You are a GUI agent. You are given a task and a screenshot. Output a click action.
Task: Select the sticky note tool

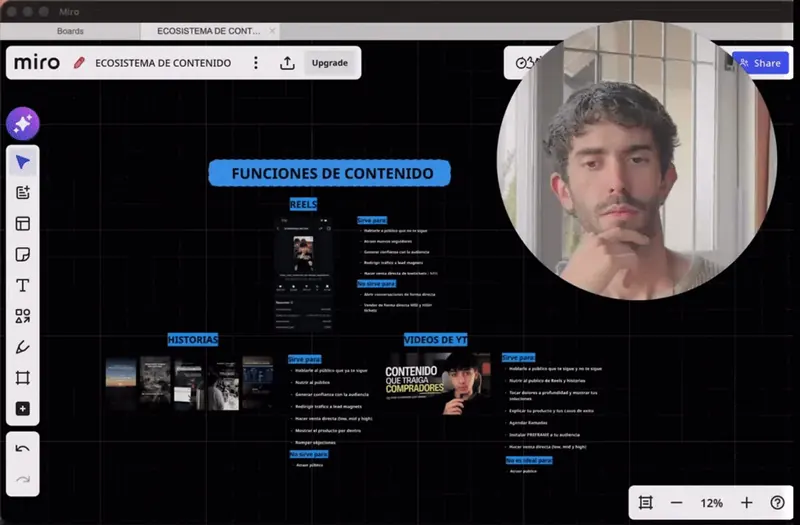pyautogui.click(x=22, y=254)
